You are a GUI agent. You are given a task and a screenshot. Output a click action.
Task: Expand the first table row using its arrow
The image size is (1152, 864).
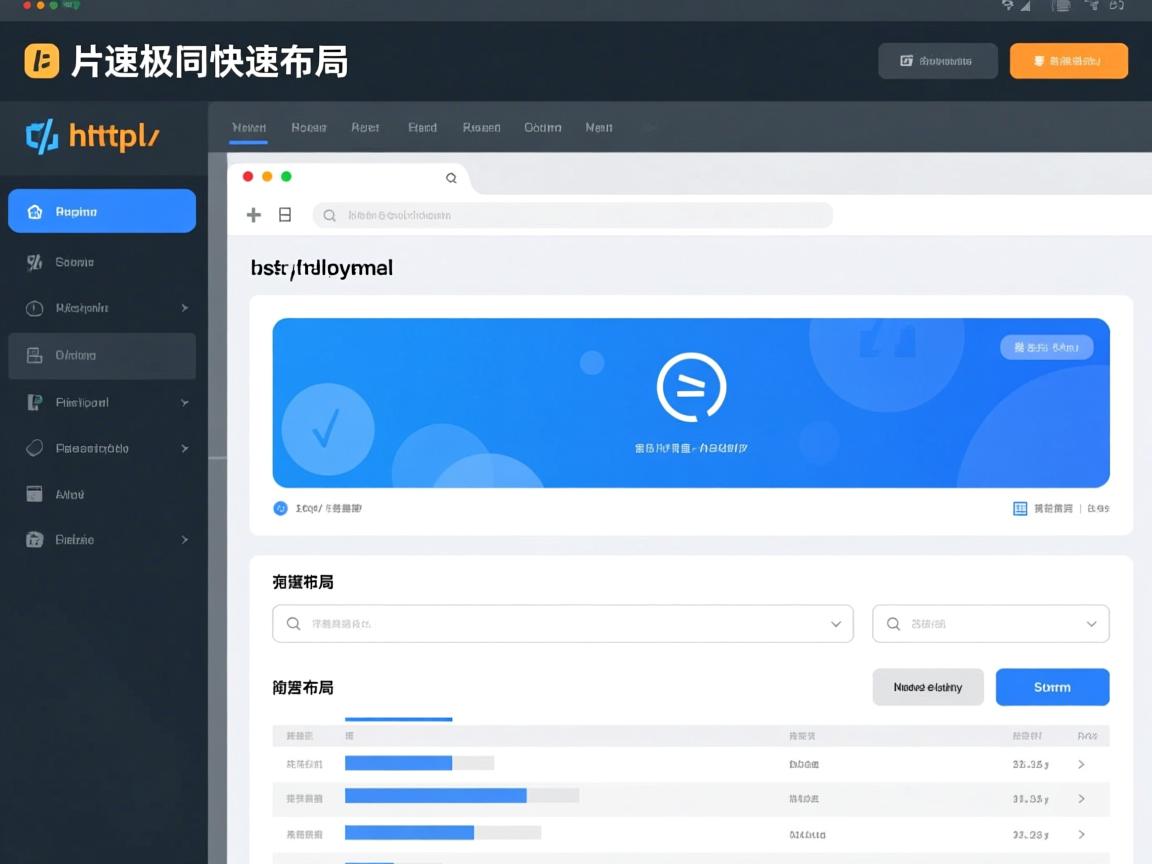click(x=1081, y=765)
